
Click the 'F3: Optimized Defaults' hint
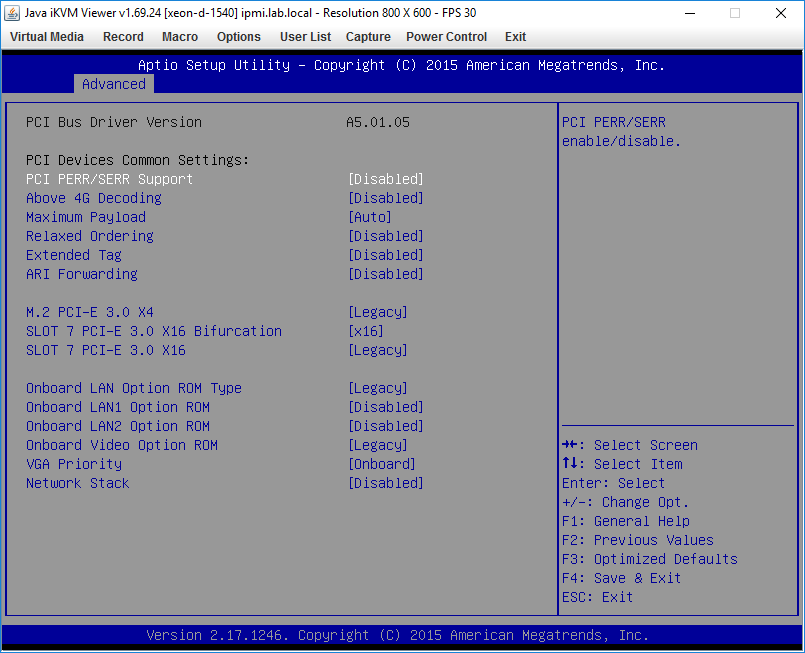[x=650, y=559]
